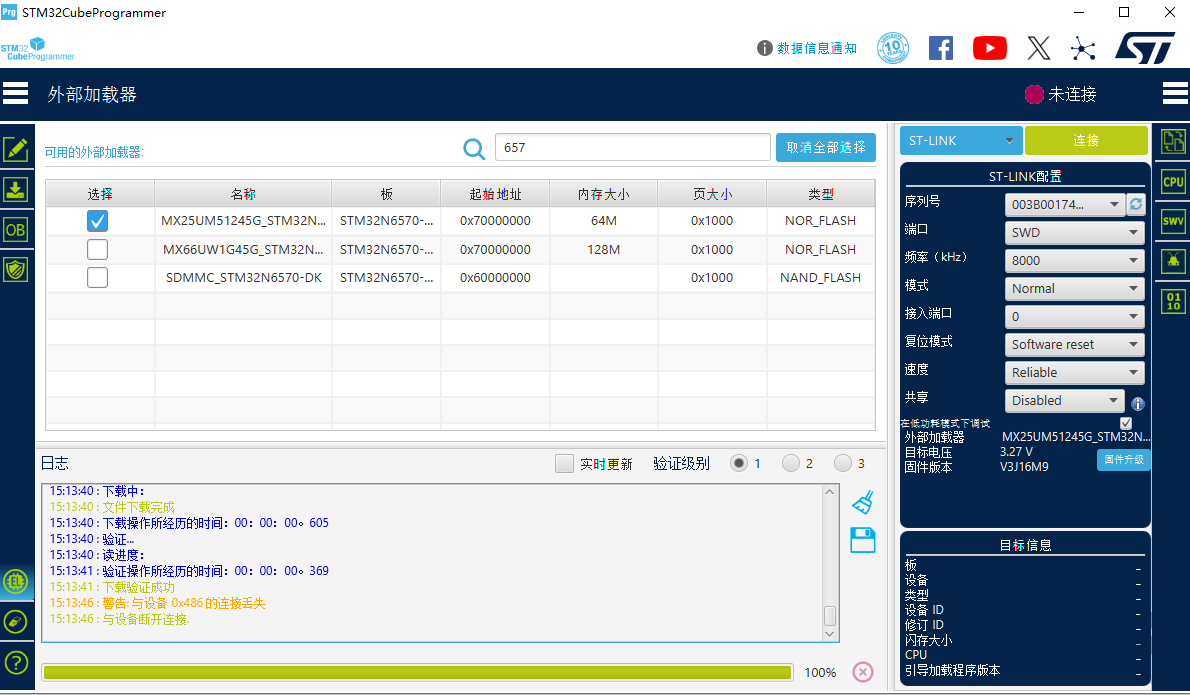Open the YouTube icon link

coord(990,49)
